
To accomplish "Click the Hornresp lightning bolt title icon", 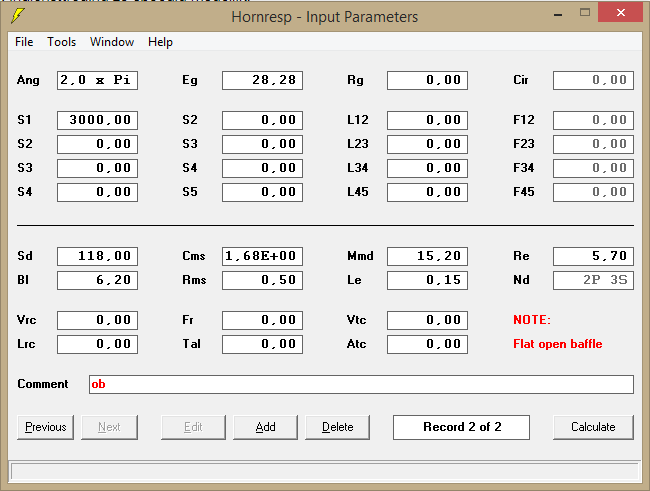I will click(x=17, y=16).
